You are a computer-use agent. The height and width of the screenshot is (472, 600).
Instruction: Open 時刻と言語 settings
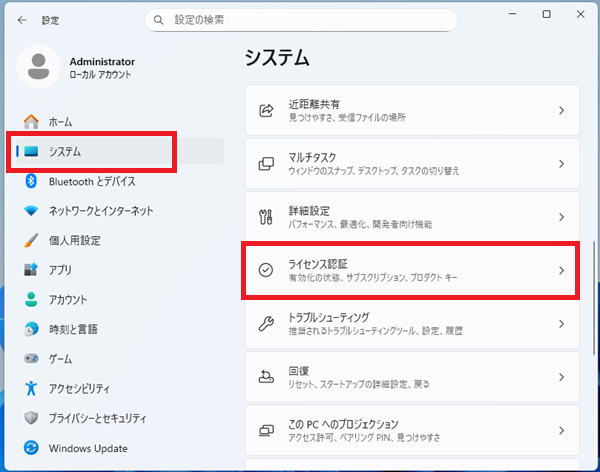point(74,328)
